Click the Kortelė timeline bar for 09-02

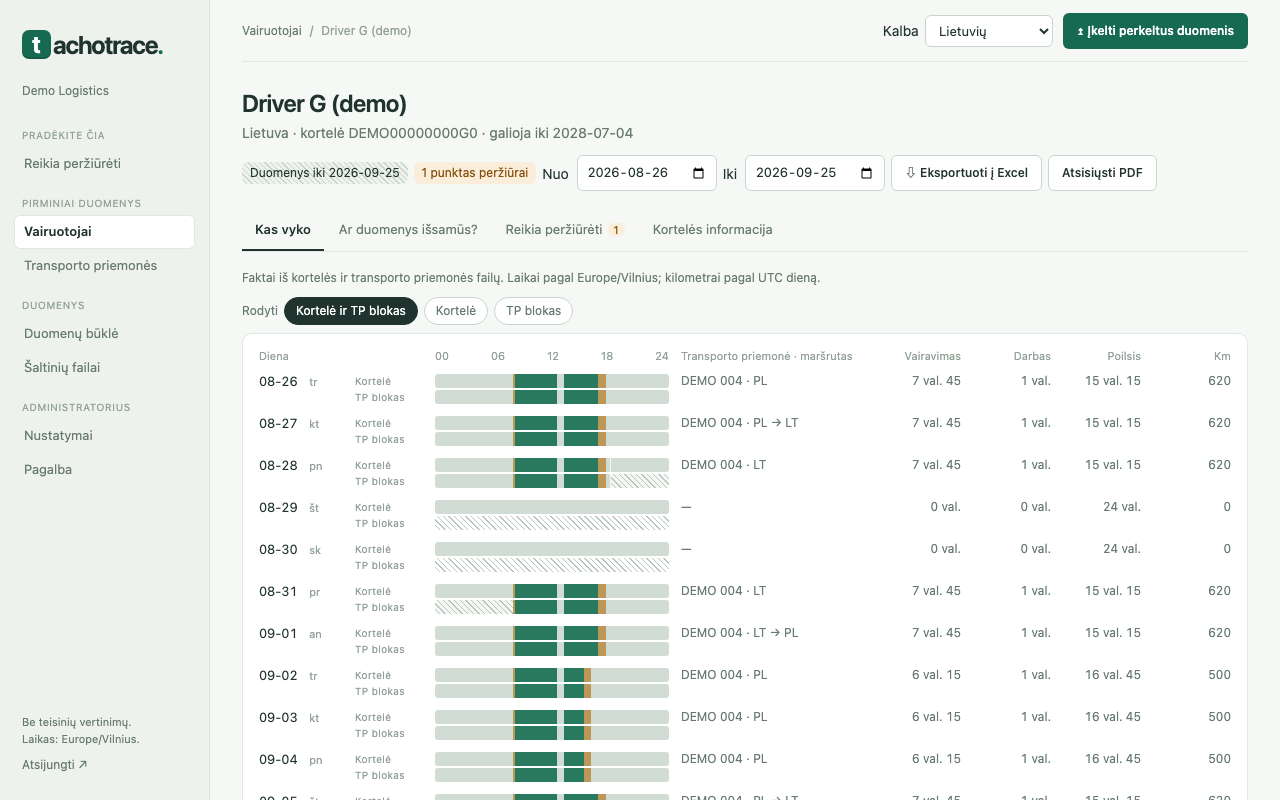coord(552,675)
